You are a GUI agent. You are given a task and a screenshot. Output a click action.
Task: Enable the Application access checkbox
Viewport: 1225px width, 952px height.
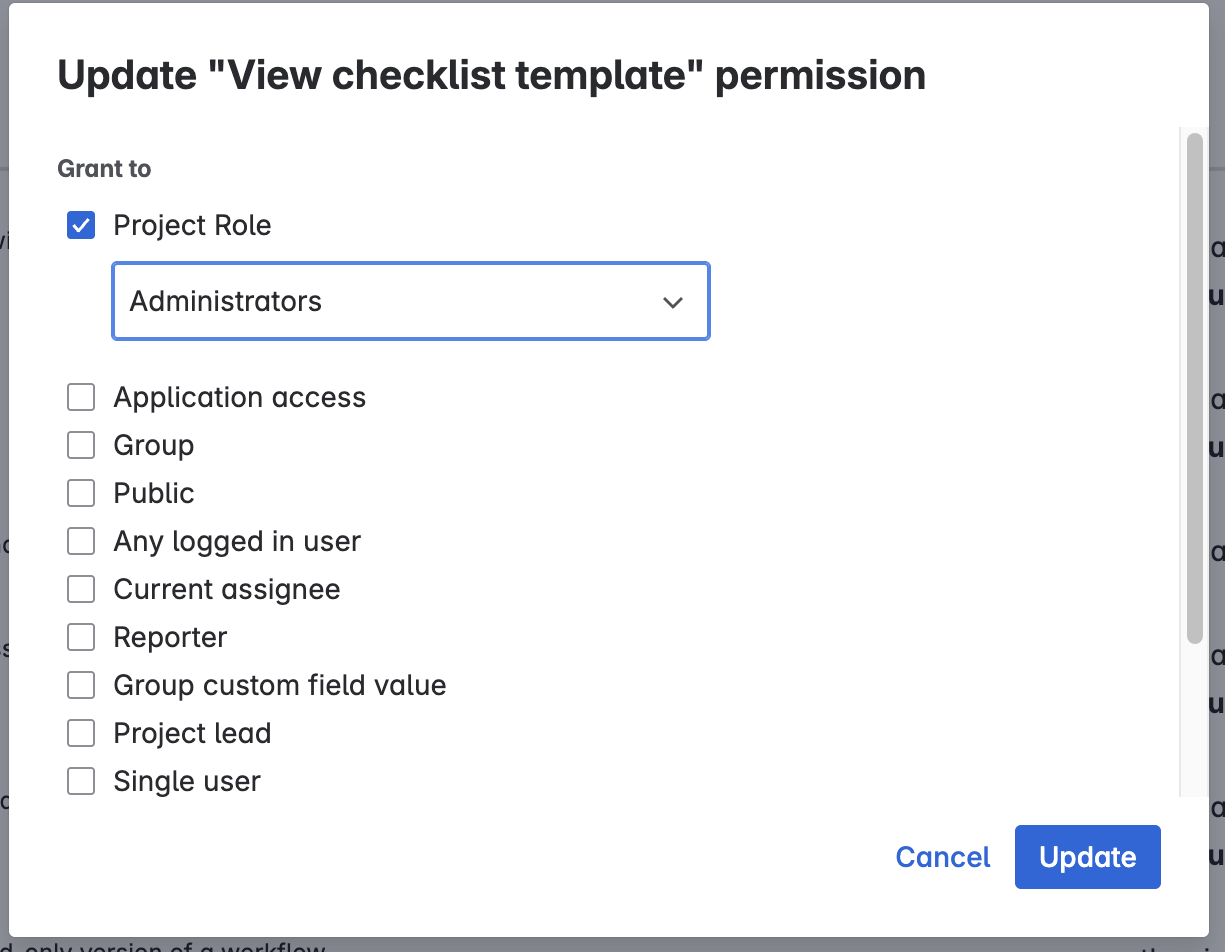click(81, 398)
